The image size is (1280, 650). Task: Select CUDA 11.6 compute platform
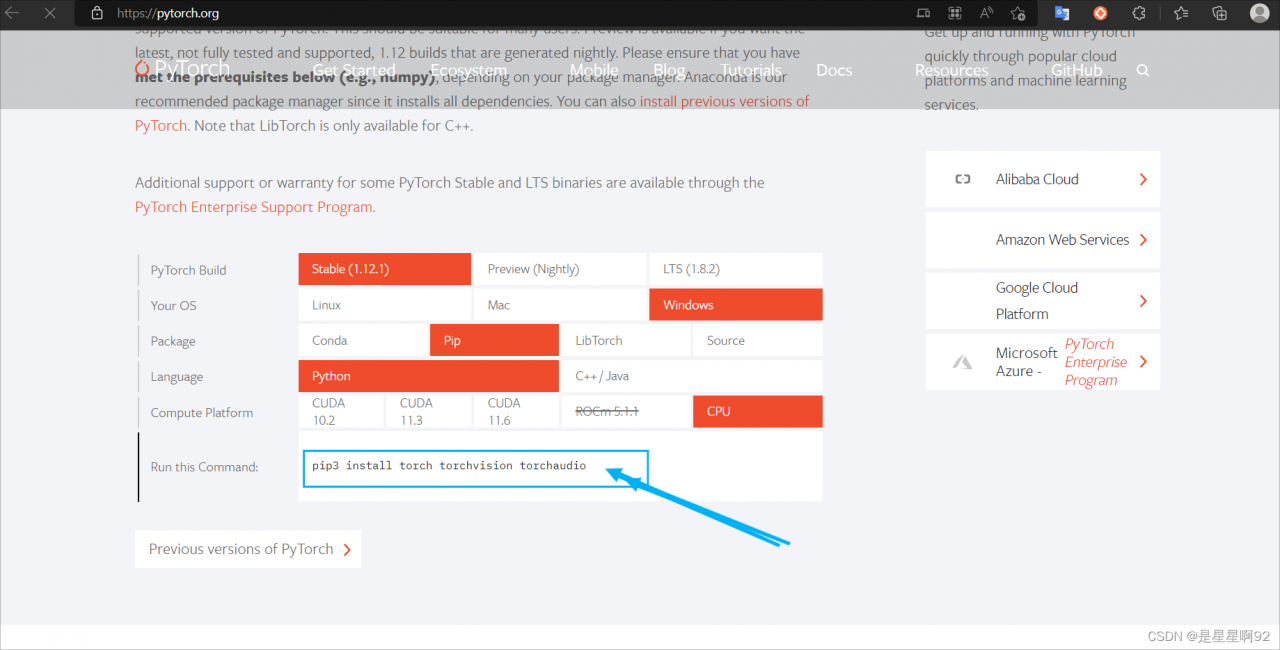click(516, 412)
